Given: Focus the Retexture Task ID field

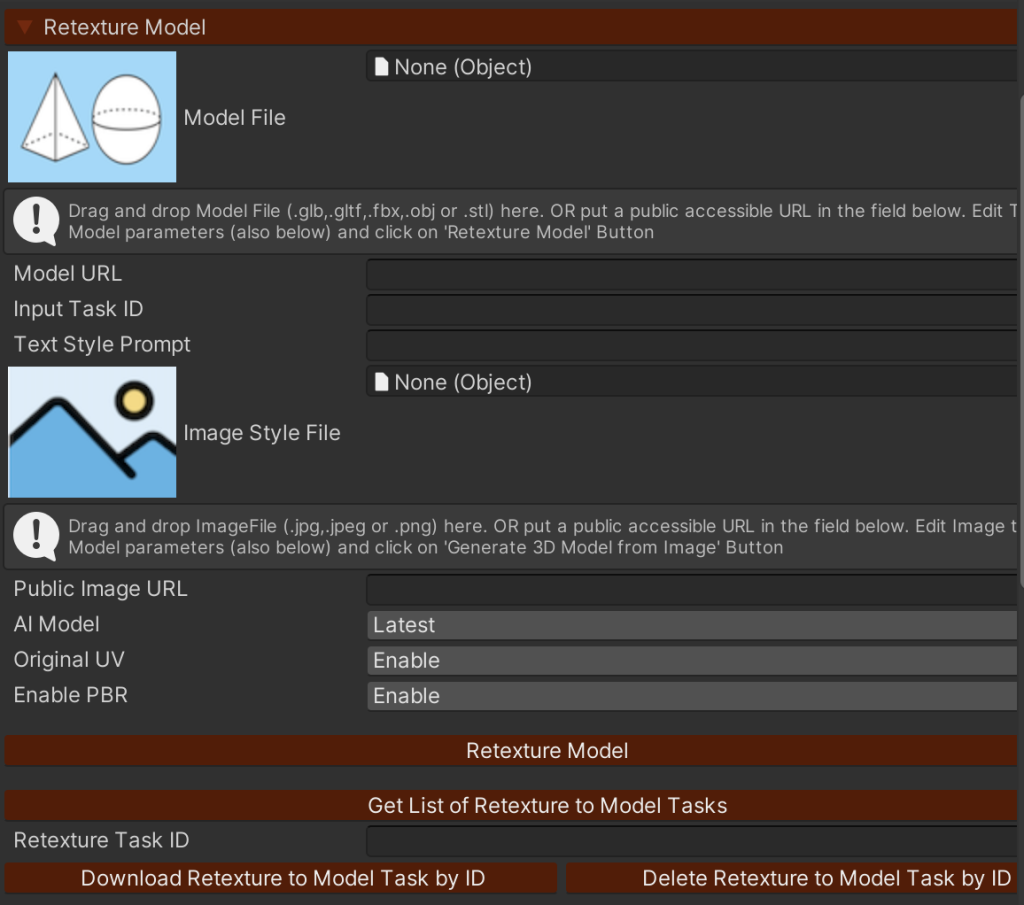Looking at the screenshot, I should (x=690, y=841).
